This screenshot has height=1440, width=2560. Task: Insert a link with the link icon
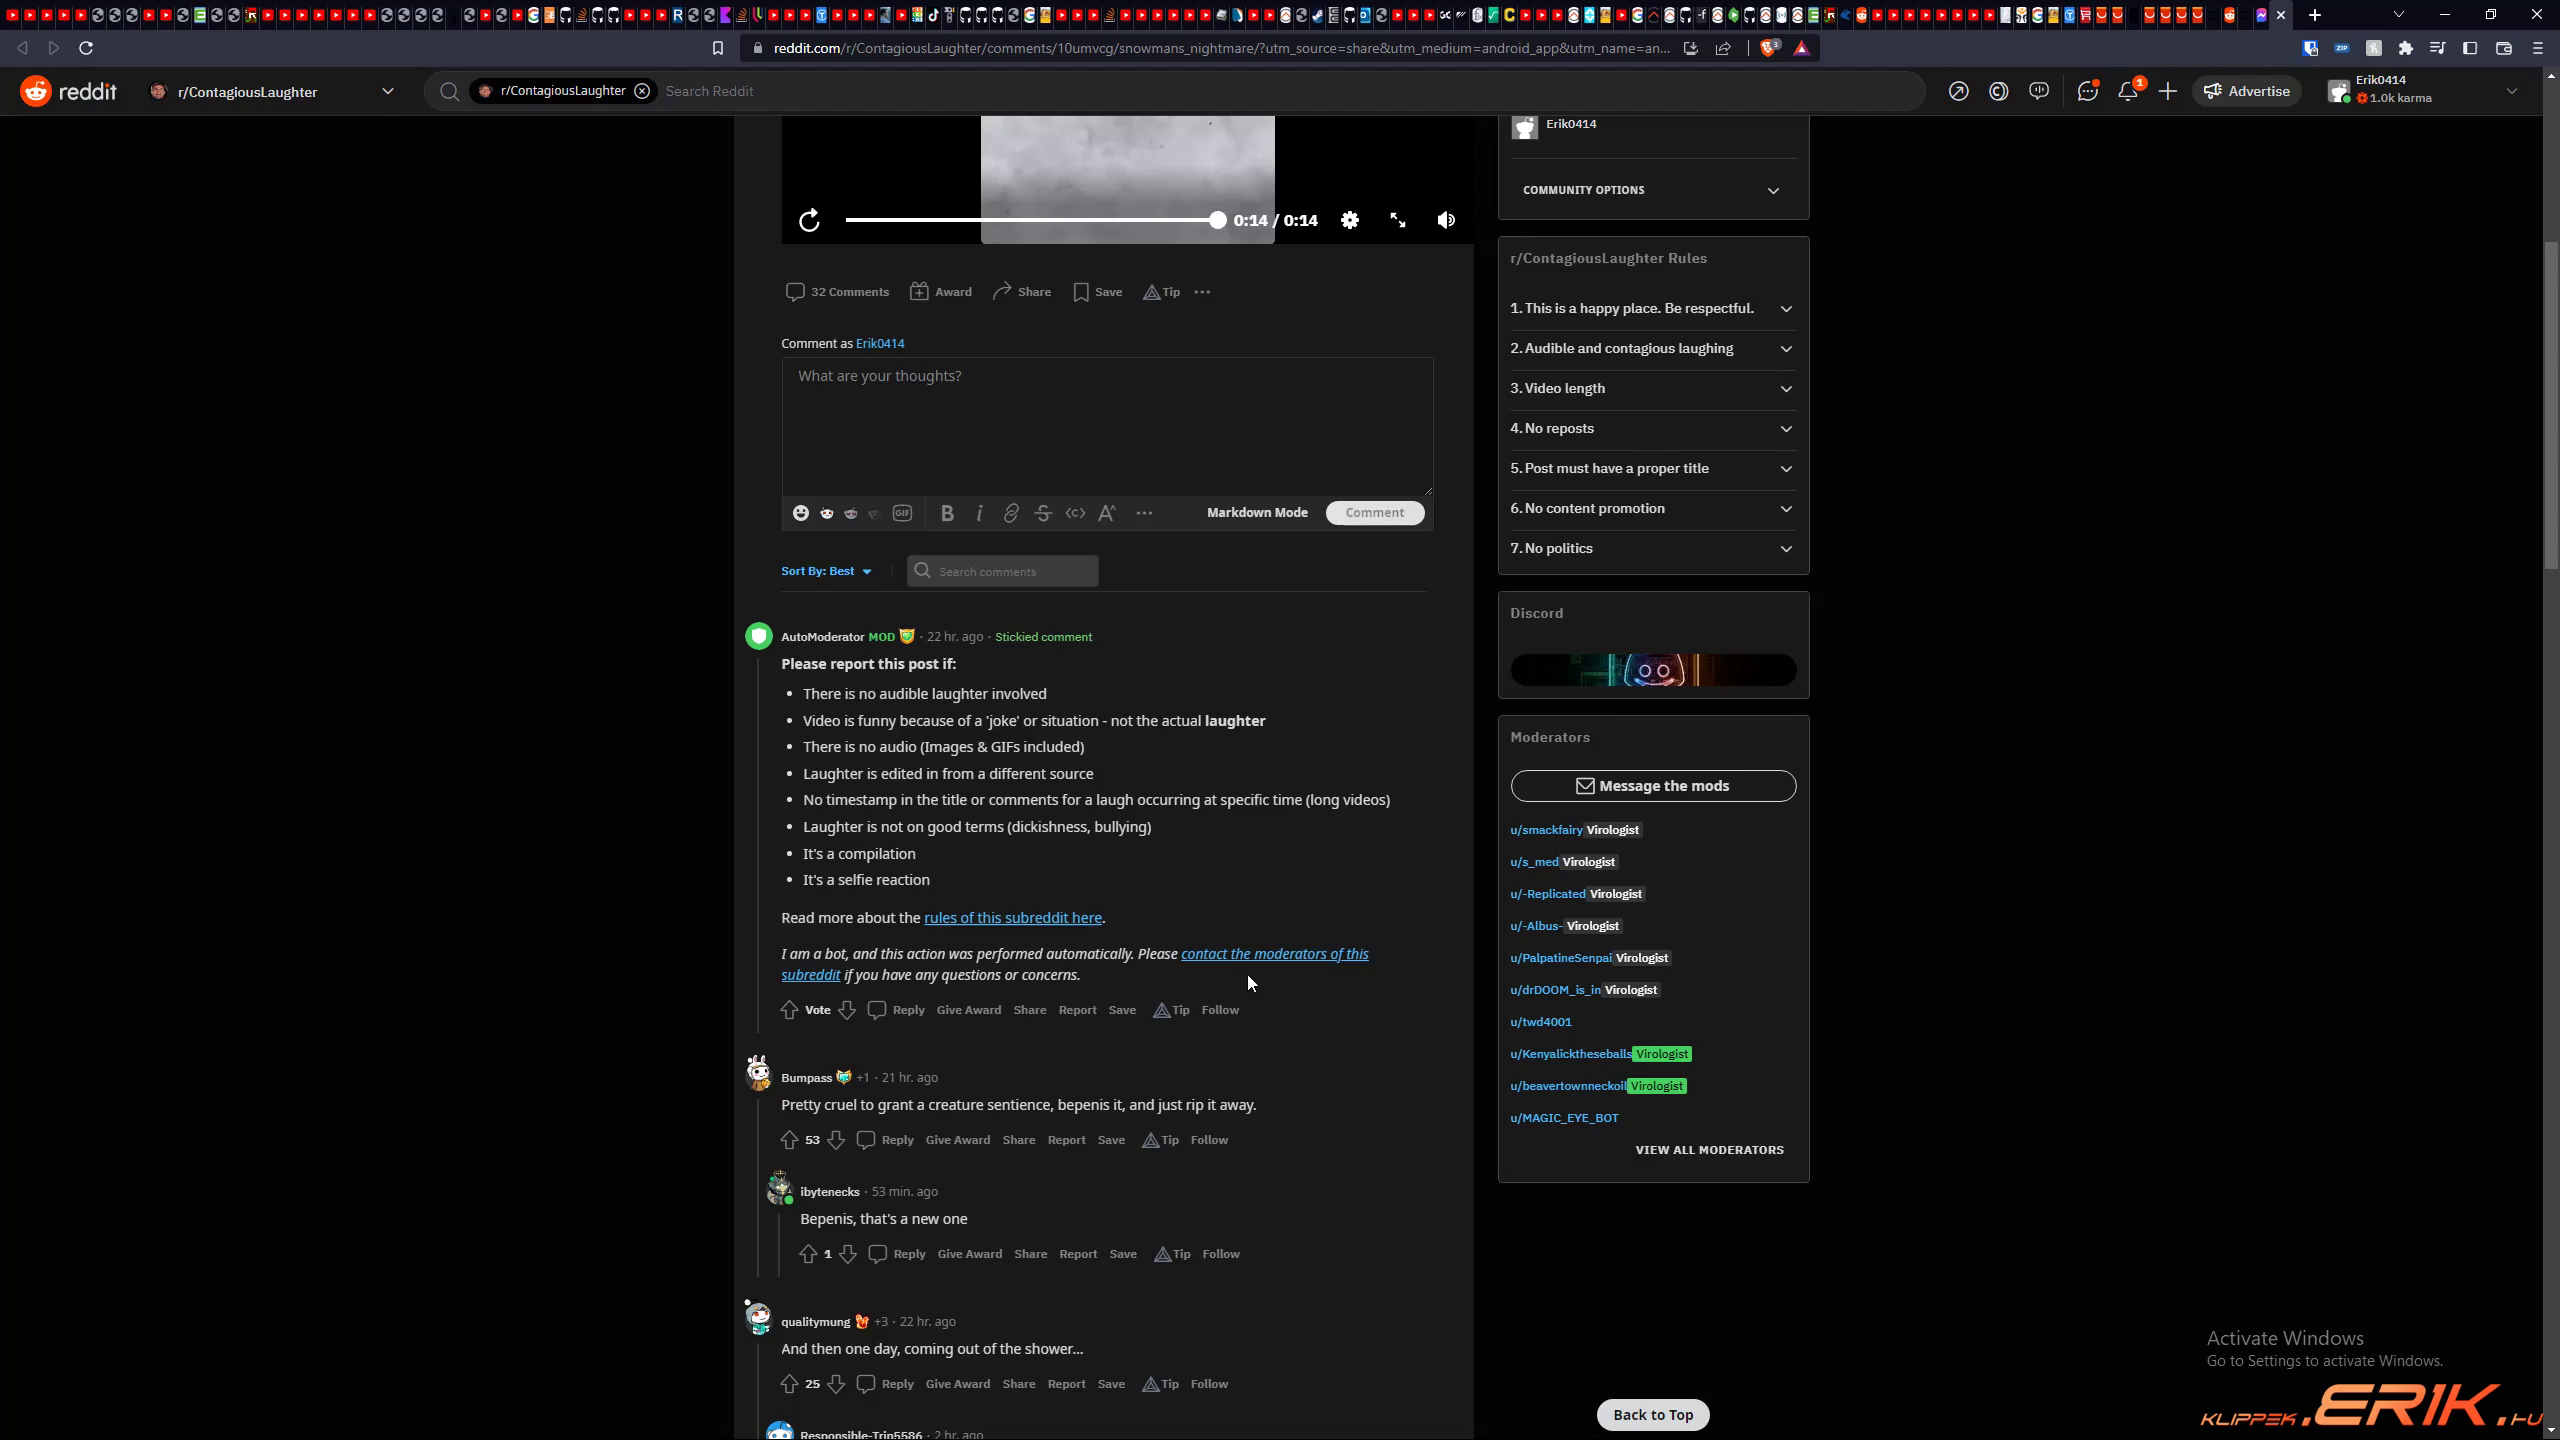tap(1011, 513)
